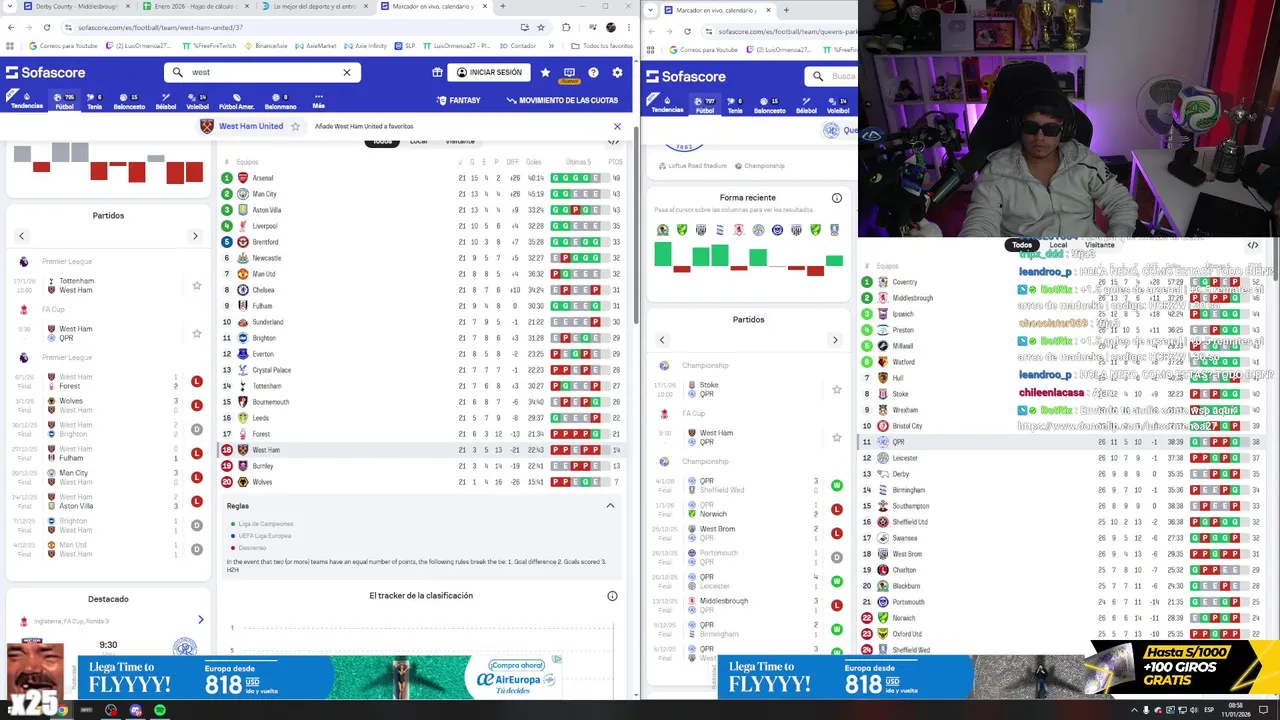Open the Sofascore logo home link in left window

click(45, 72)
